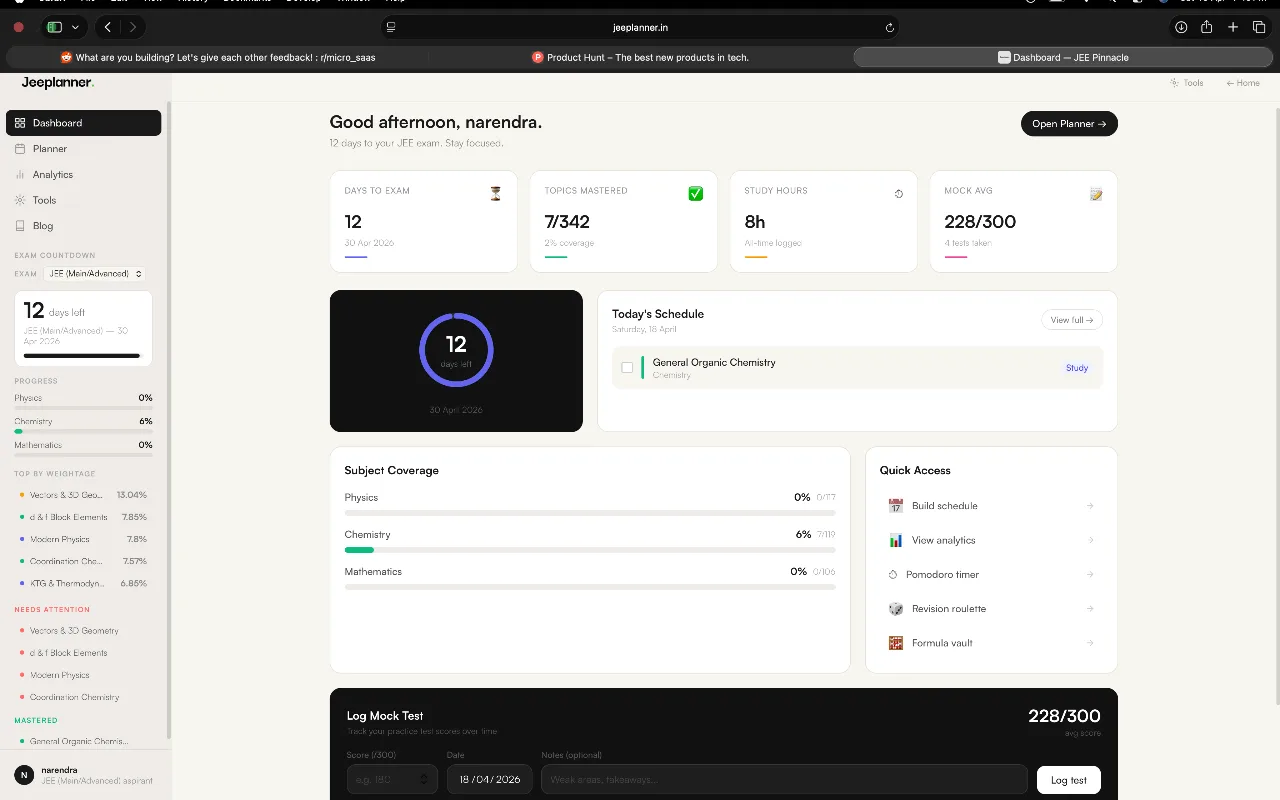The width and height of the screenshot is (1280, 800).
Task: Click the narendra profile avatar
Action: pyautogui.click(x=24, y=775)
